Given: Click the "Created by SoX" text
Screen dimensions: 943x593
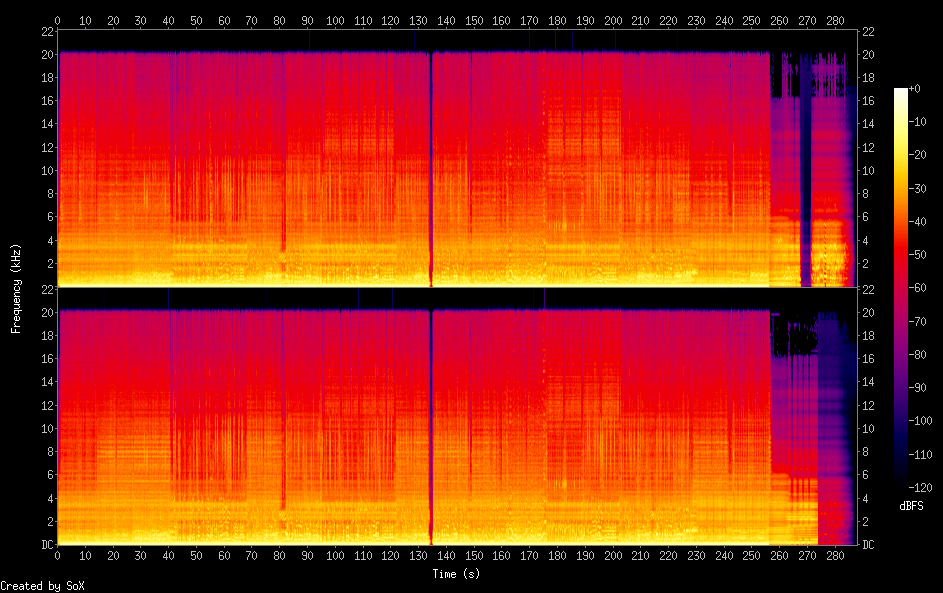Looking at the screenshot, I should 35,586.
